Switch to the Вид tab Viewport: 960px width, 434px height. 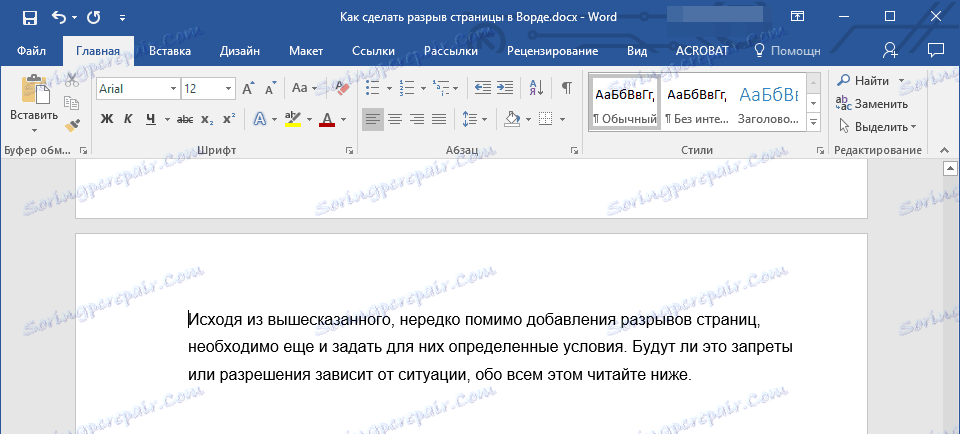(637, 51)
